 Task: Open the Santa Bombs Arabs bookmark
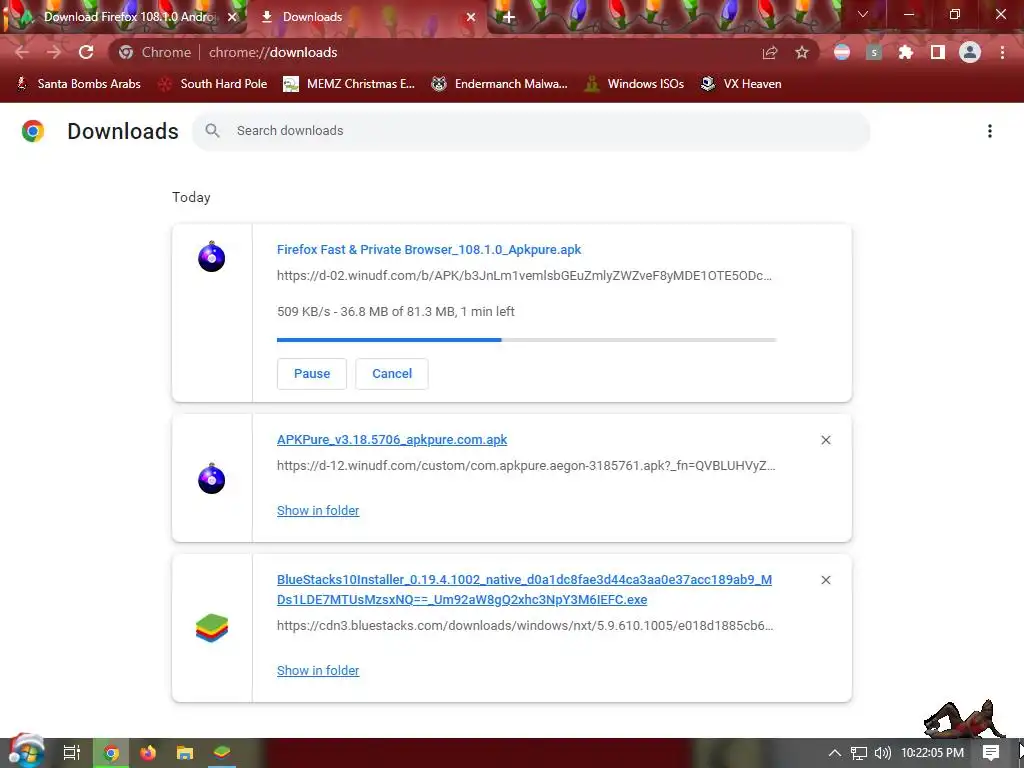(78, 84)
